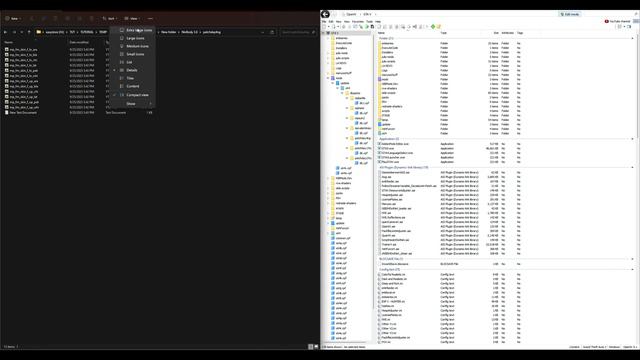Viewport: 640px width, 360px height.
Task: Open the Sort dropdown in File Explorer
Action: tap(109, 18)
